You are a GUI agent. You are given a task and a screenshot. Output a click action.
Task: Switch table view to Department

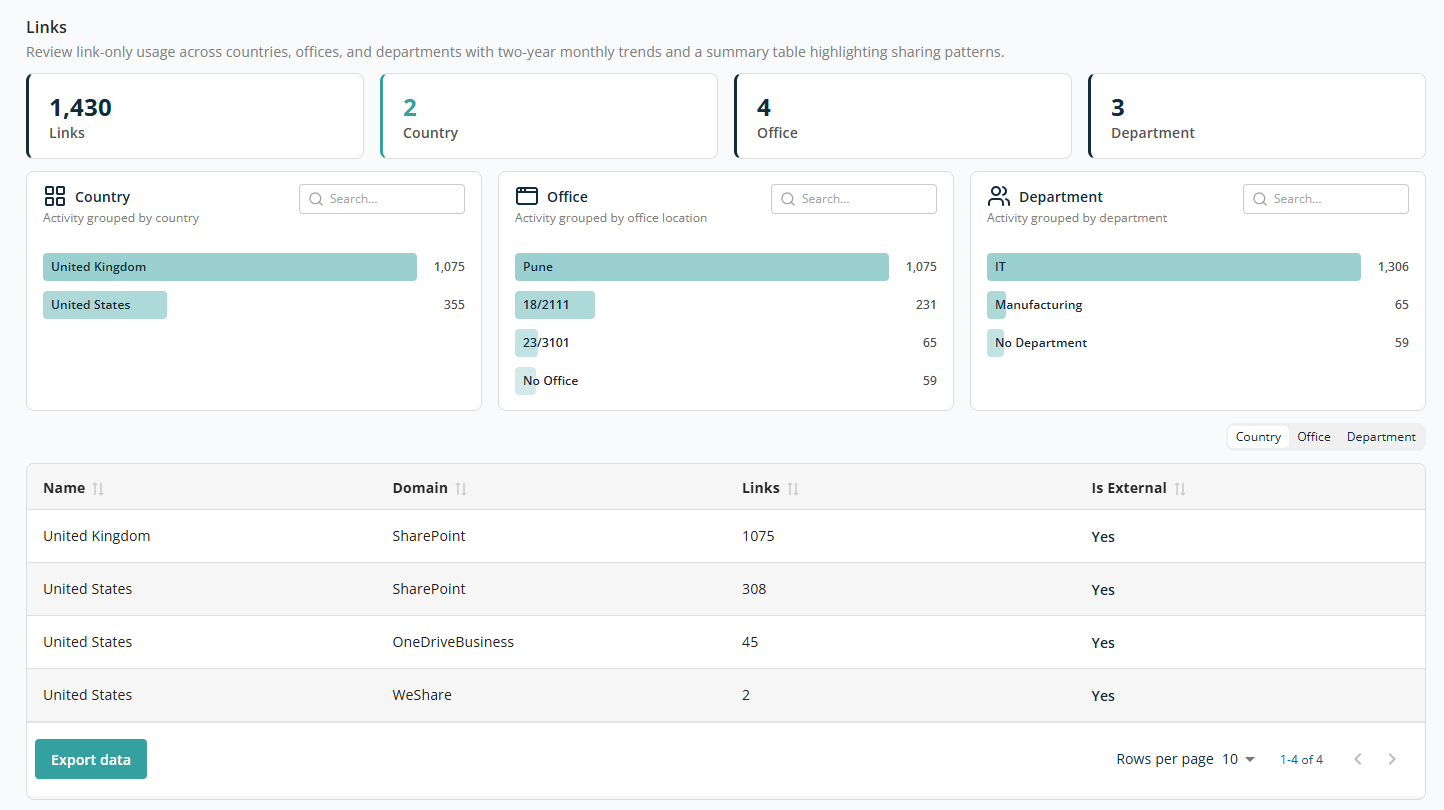[1381, 437]
